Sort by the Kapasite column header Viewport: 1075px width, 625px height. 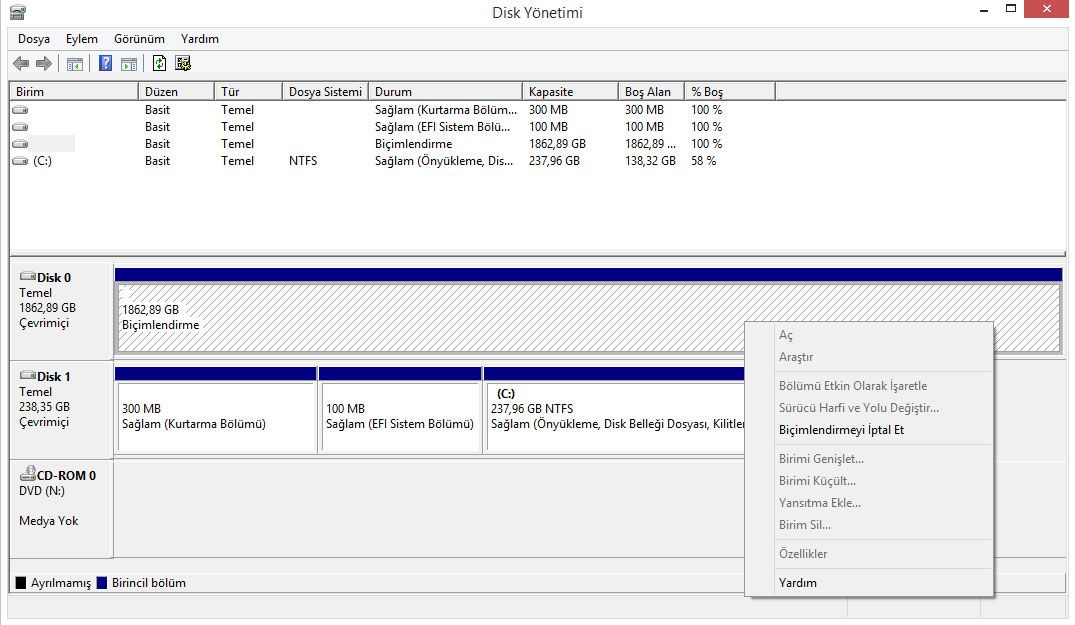click(x=570, y=91)
